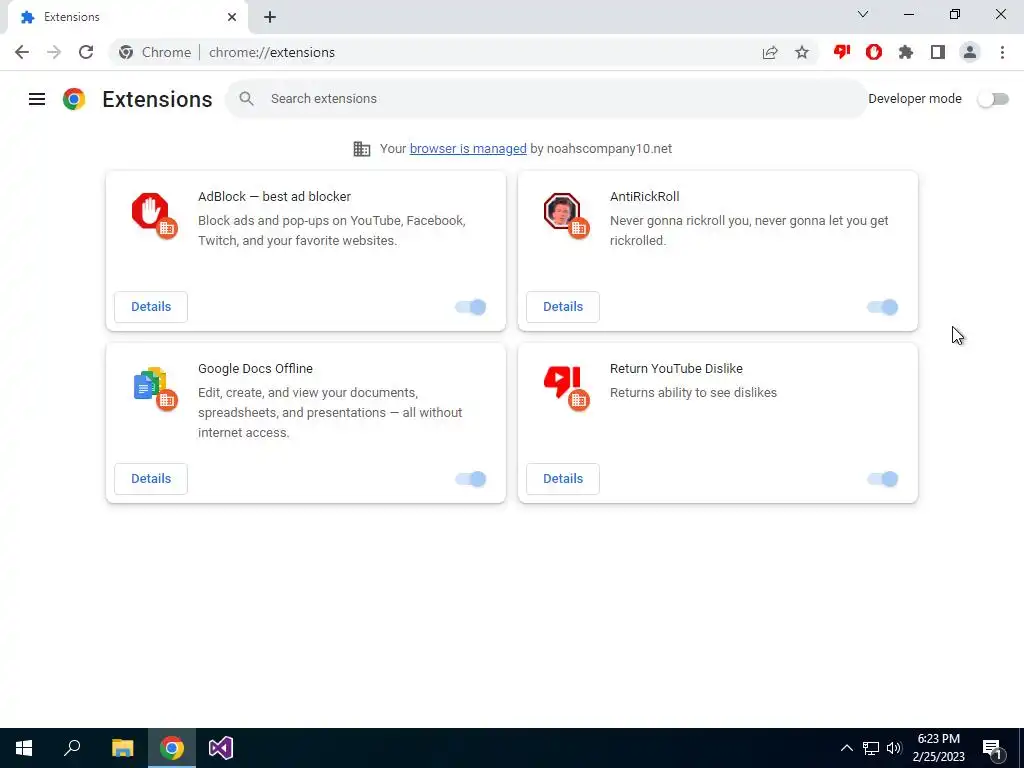This screenshot has height=768, width=1024.
Task: Toggle Google Docs Offline extension off
Action: click(x=471, y=479)
